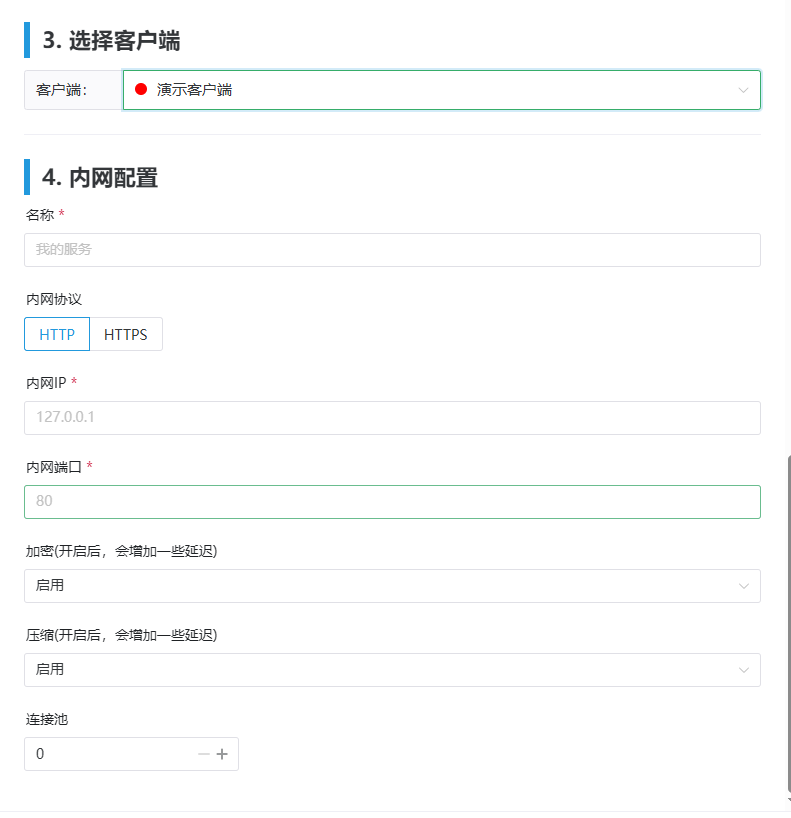The image size is (791, 818).
Task: Click the 名称 input showing 我的服务 placeholder
Action: pos(391,250)
